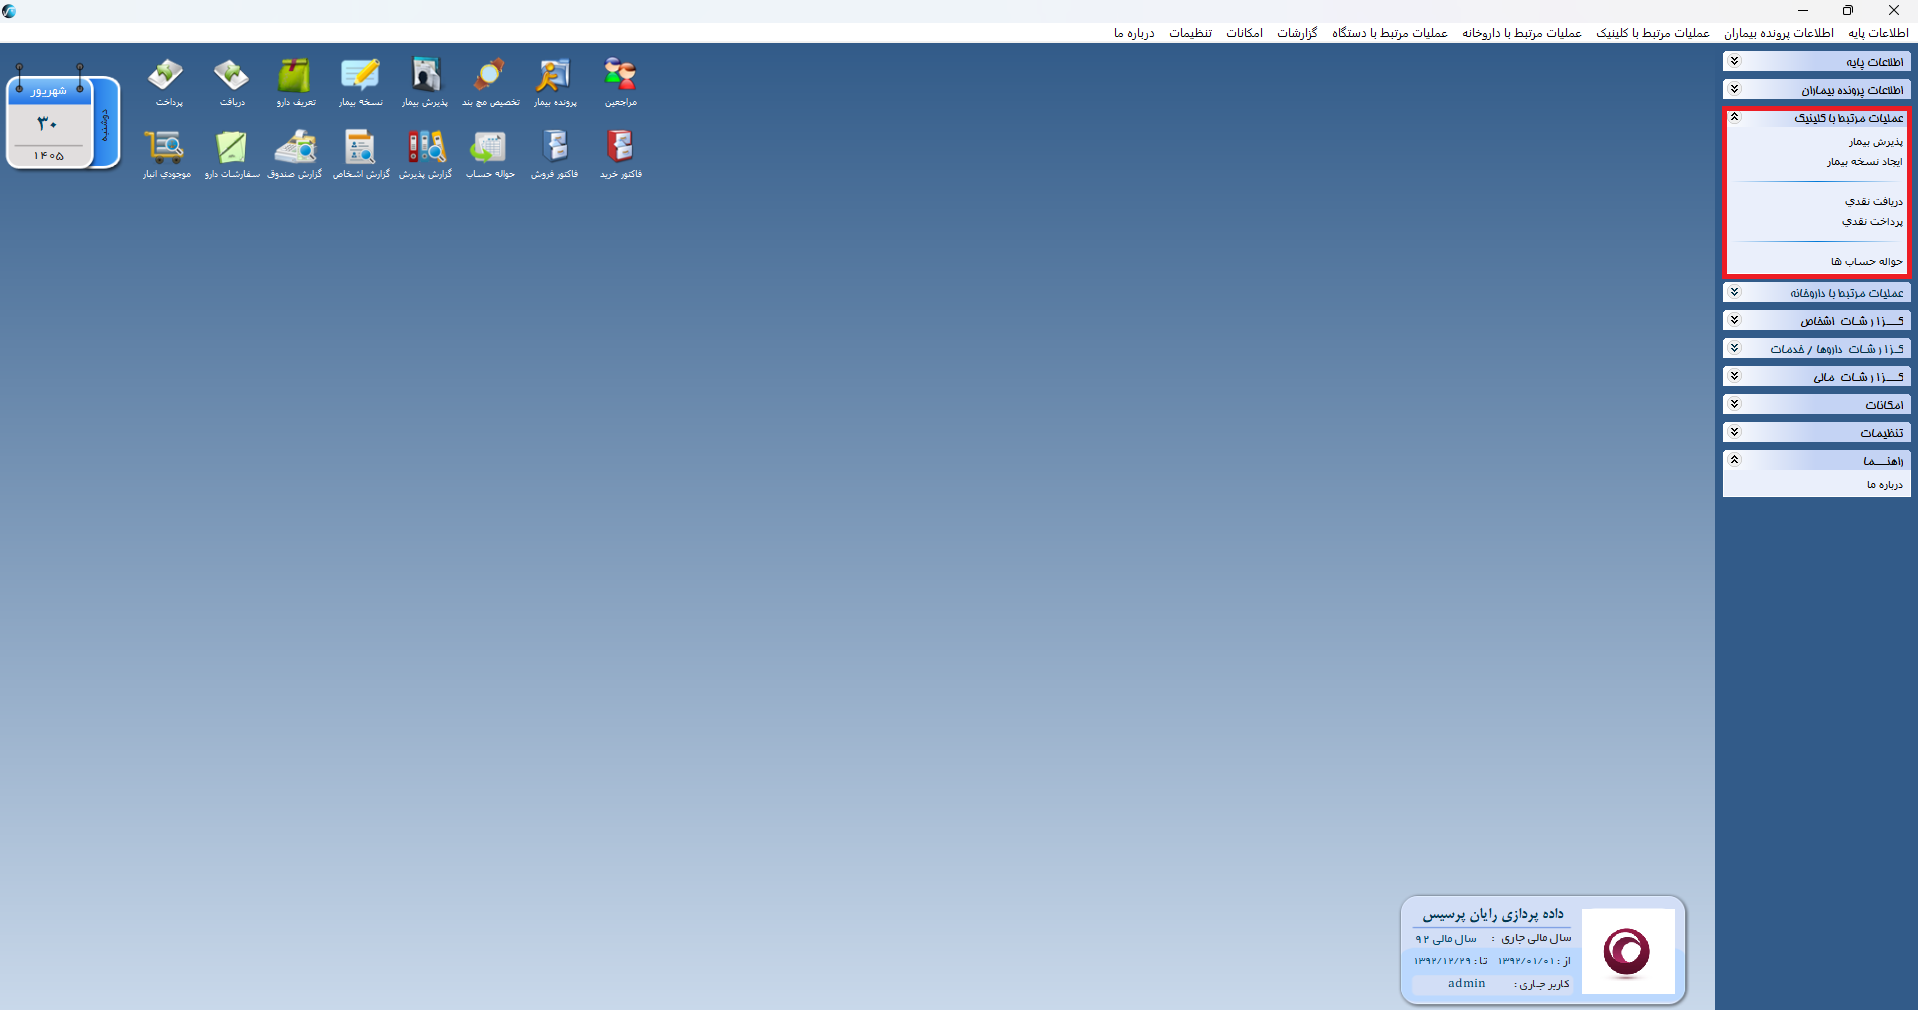Expand the تنظیمات sidebar panel

point(1816,433)
